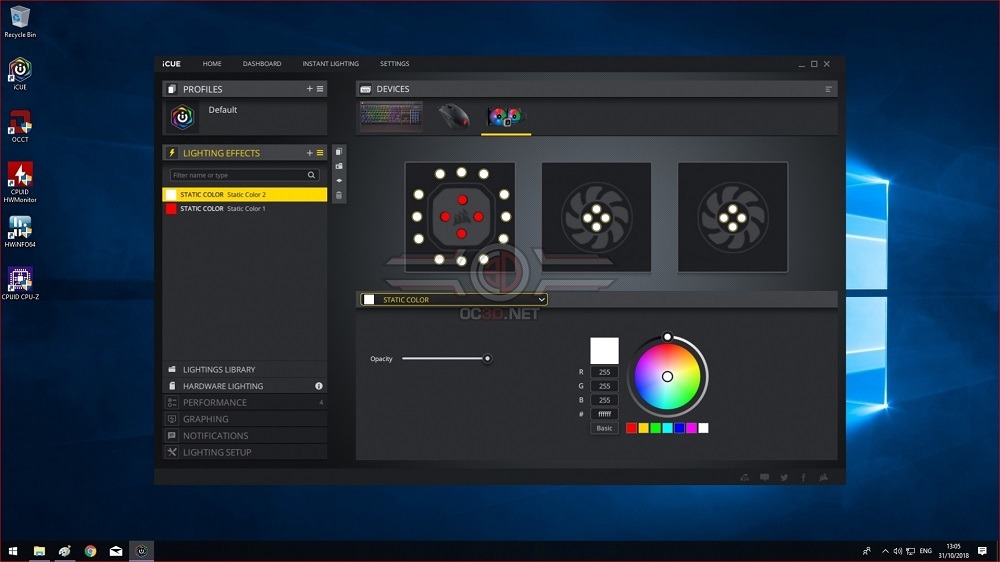Click the G value field
Viewport: 1000px width, 562px height.
604,386
